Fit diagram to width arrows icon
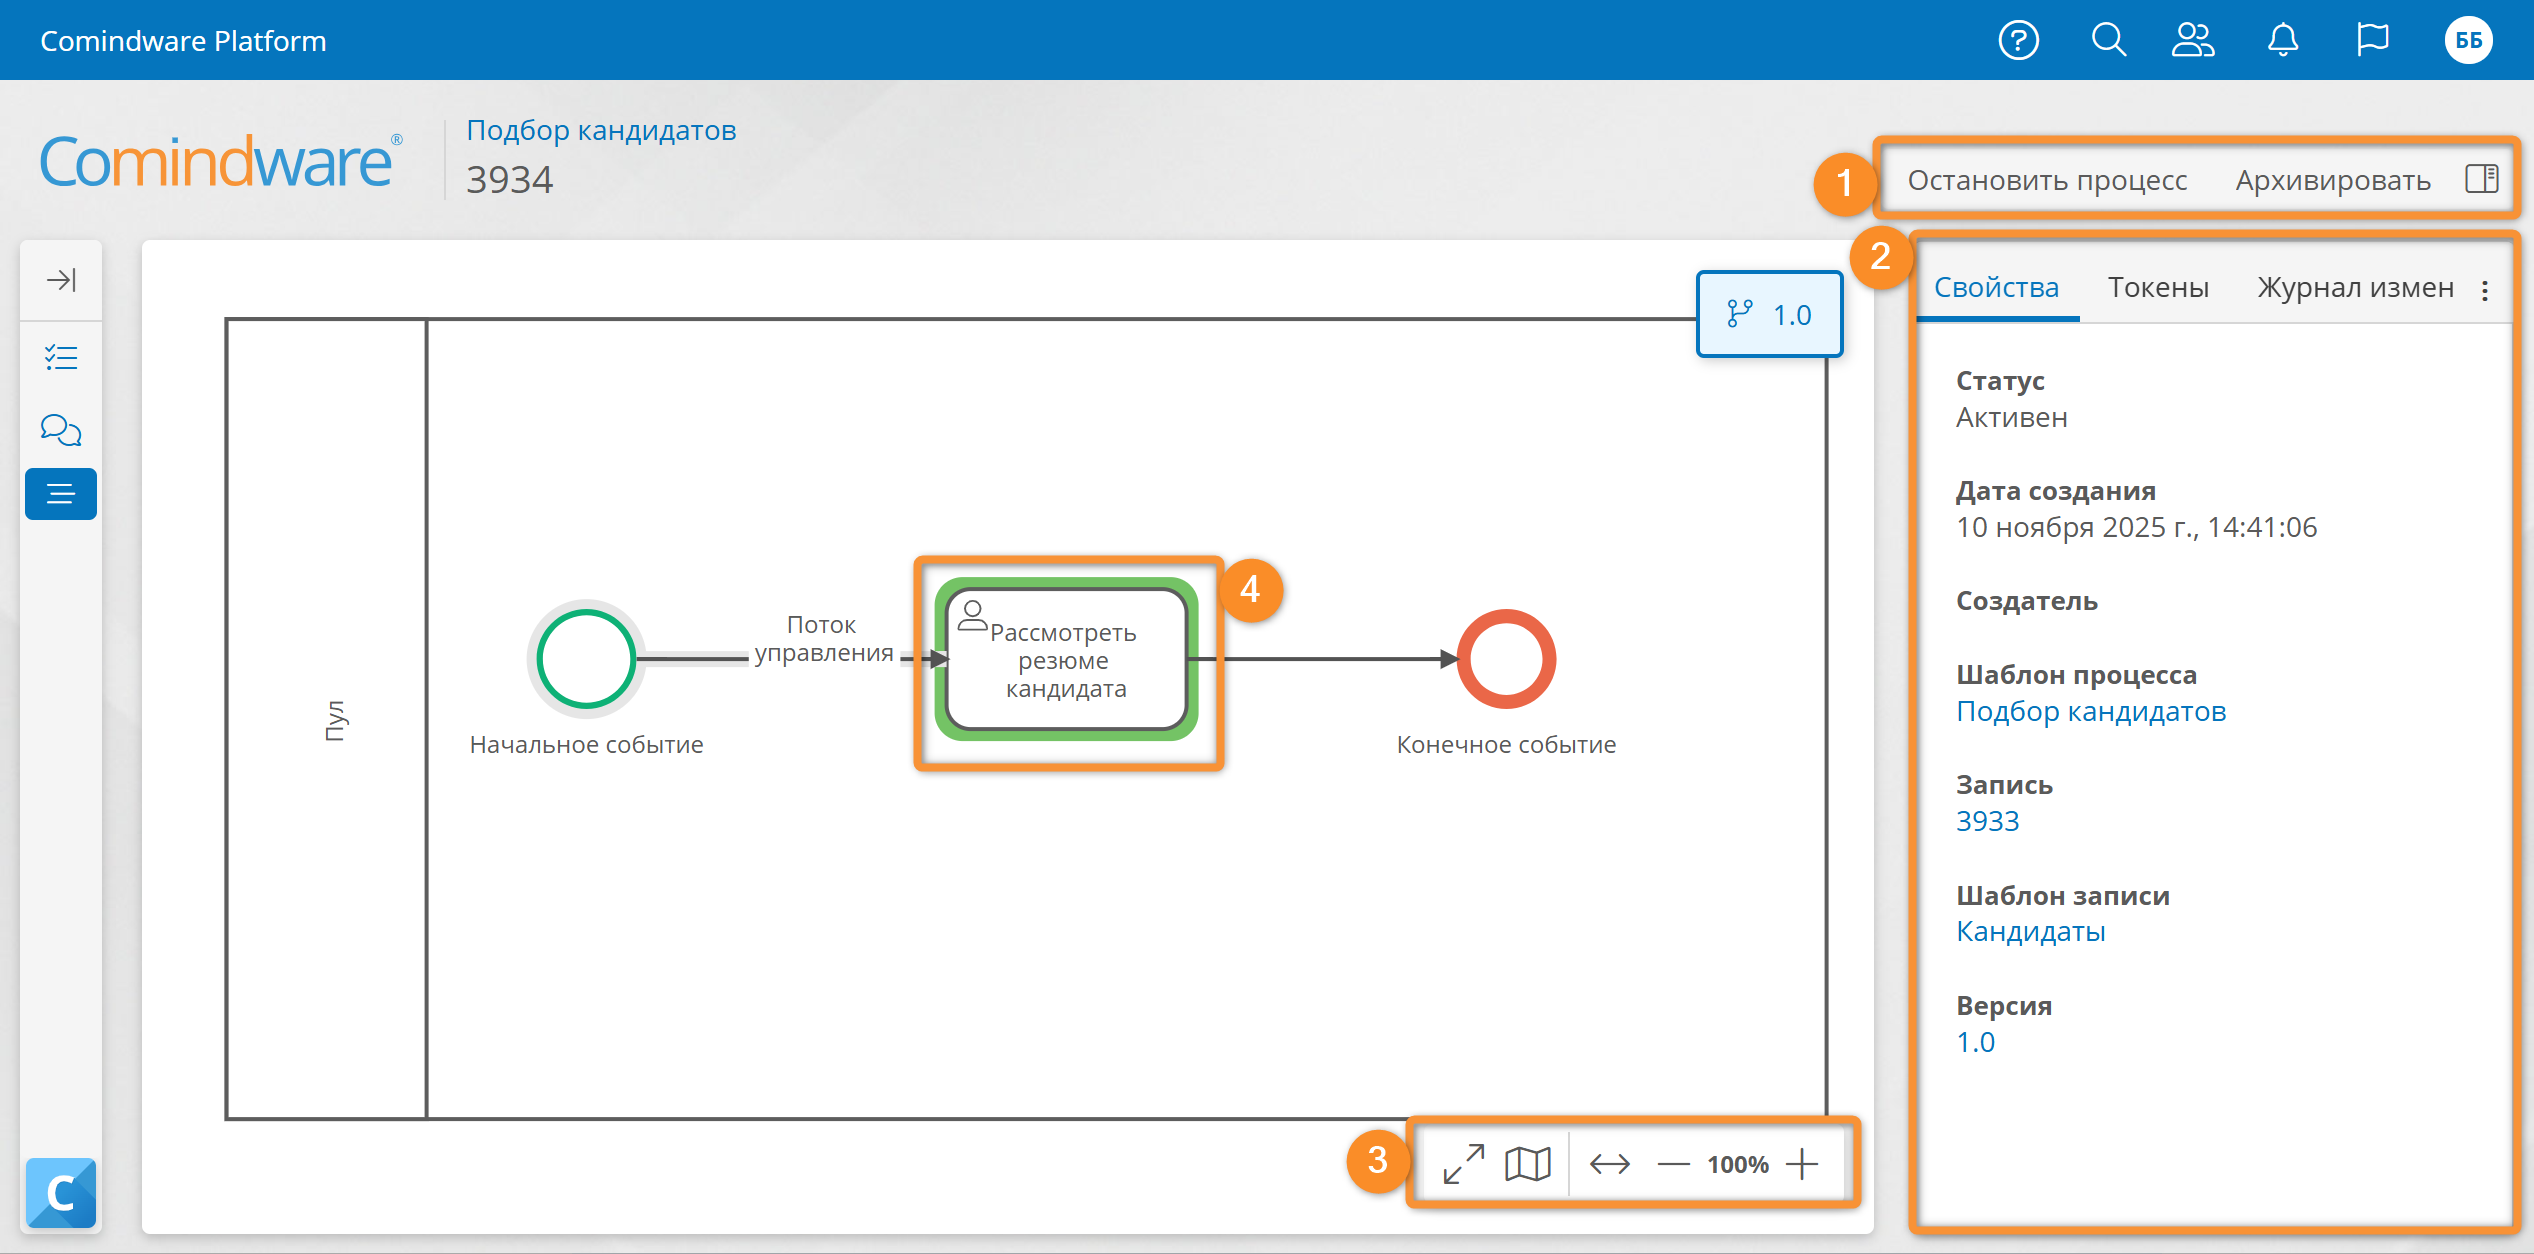 pos(1609,1164)
